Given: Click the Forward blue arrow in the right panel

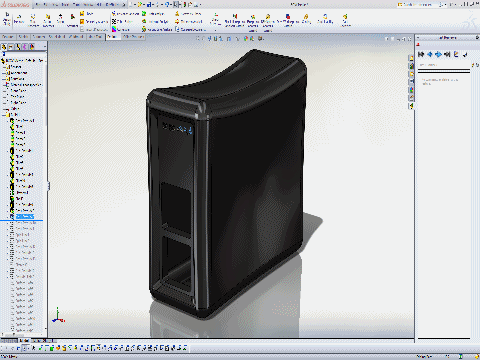Looking at the screenshot, I should (438, 54).
